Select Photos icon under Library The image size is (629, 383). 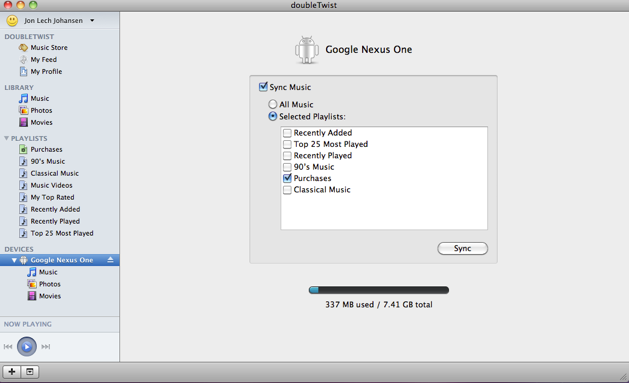(23, 110)
